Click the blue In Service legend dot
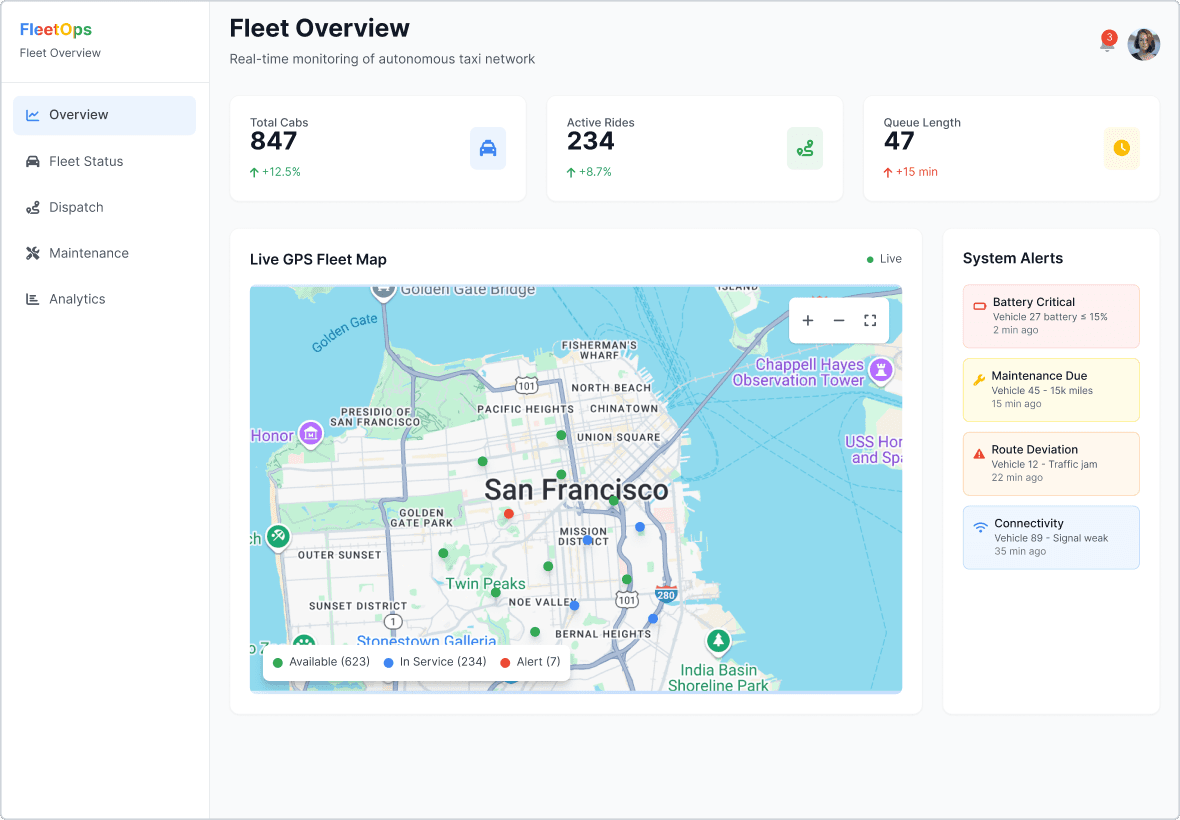The height and width of the screenshot is (820, 1180). tap(388, 663)
